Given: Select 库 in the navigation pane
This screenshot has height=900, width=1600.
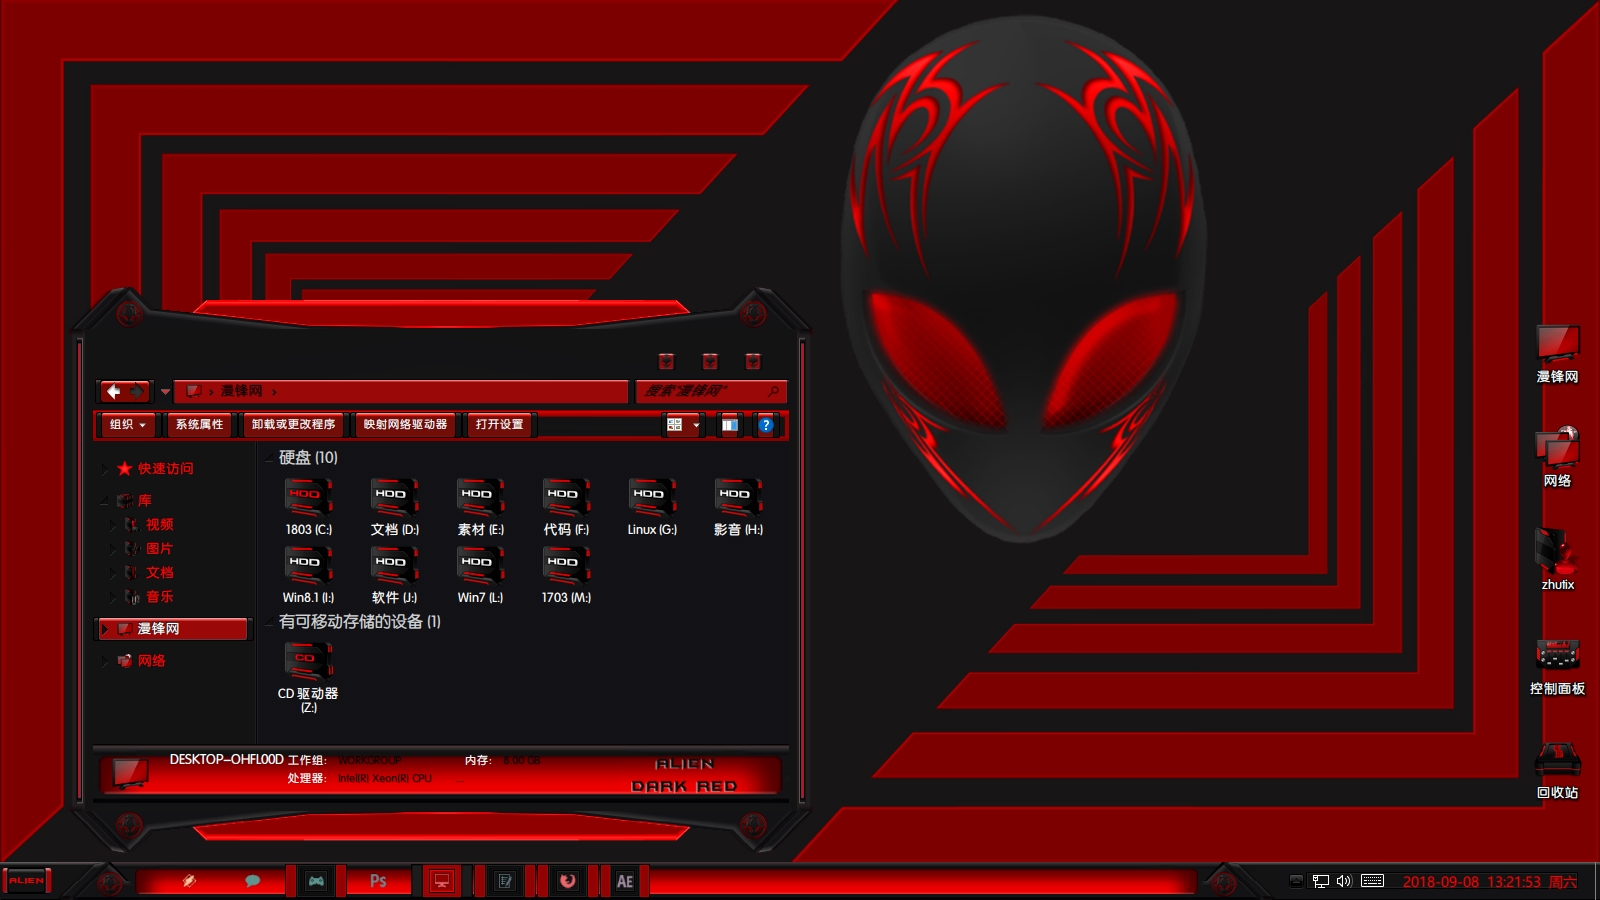Looking at the screenshot, I should (135, 501).
